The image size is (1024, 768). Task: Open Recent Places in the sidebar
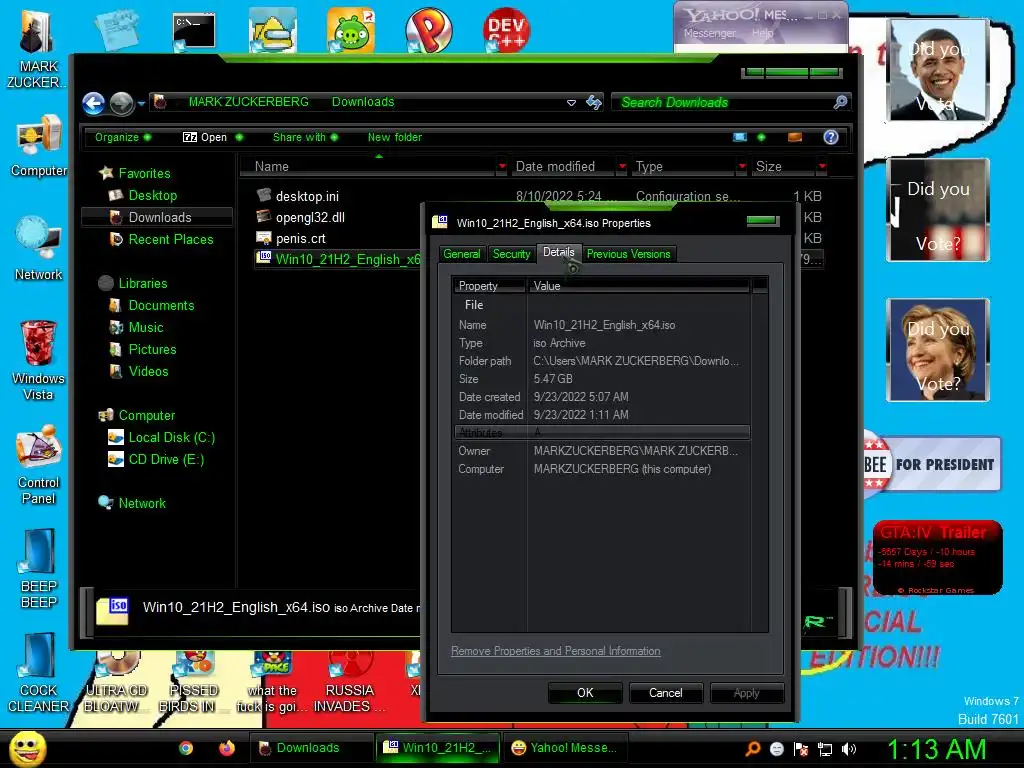point(170,240)
